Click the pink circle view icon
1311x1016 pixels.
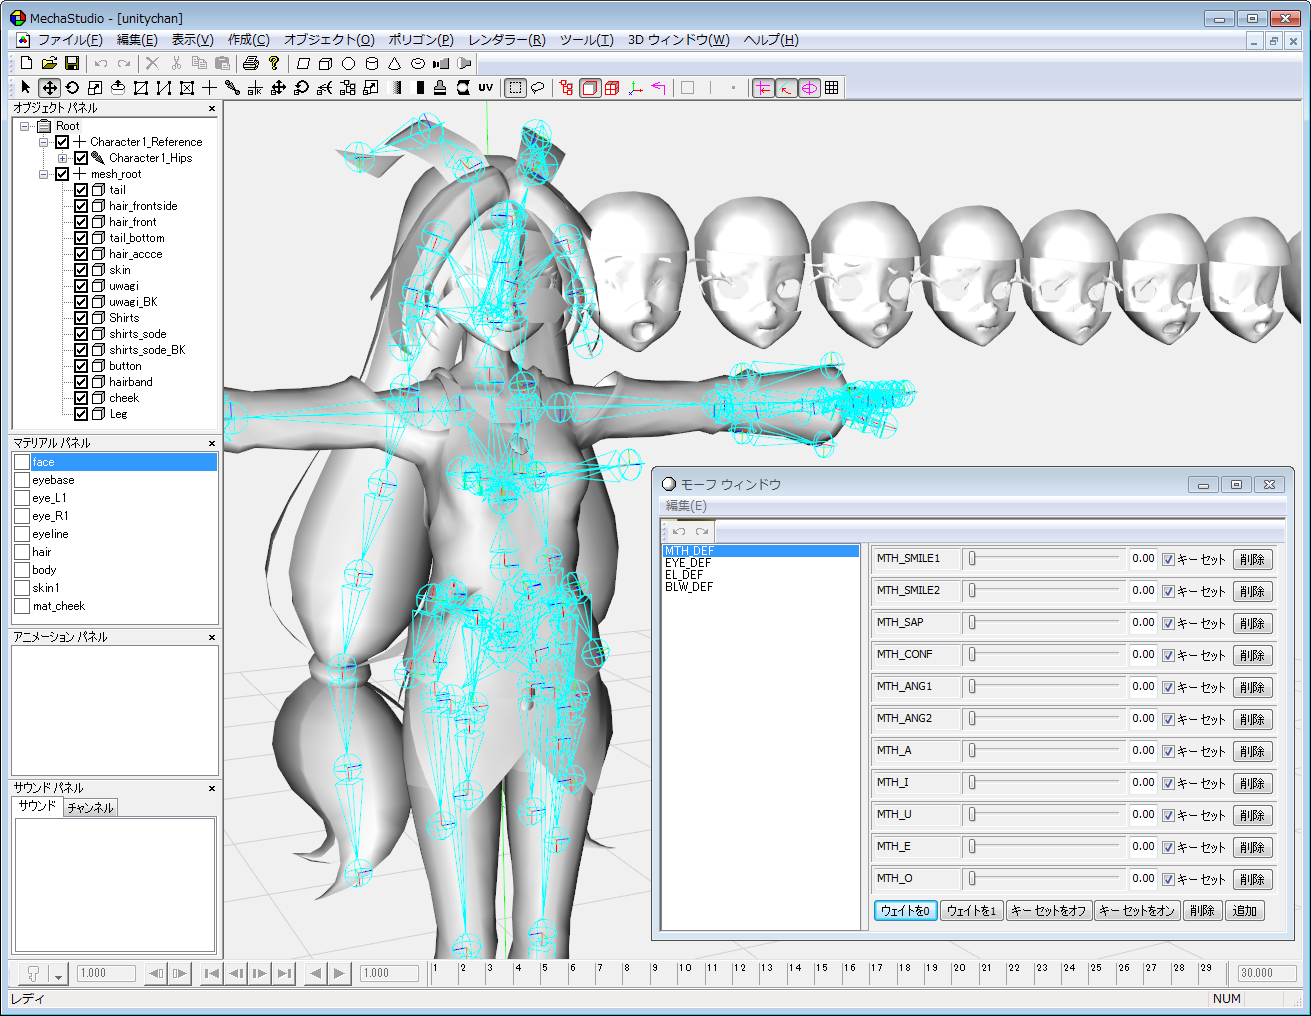coord(809,88)
